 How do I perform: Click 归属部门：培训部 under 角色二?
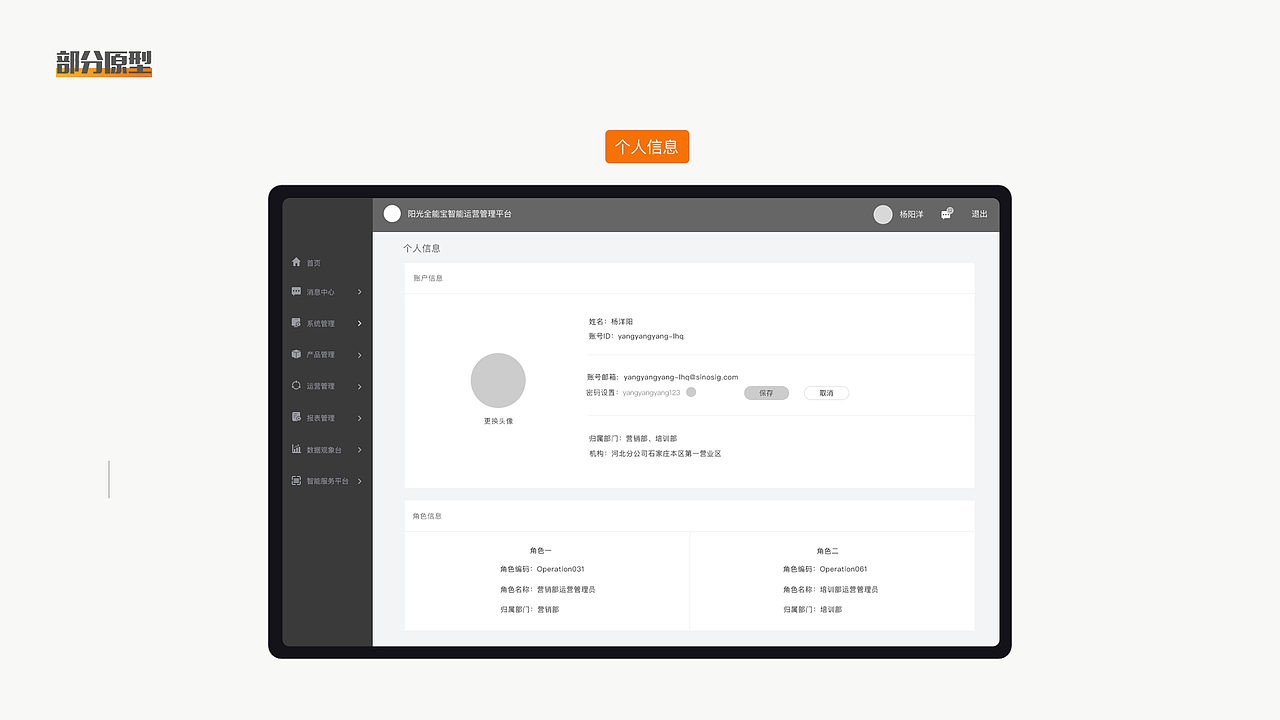click(813, 609)
